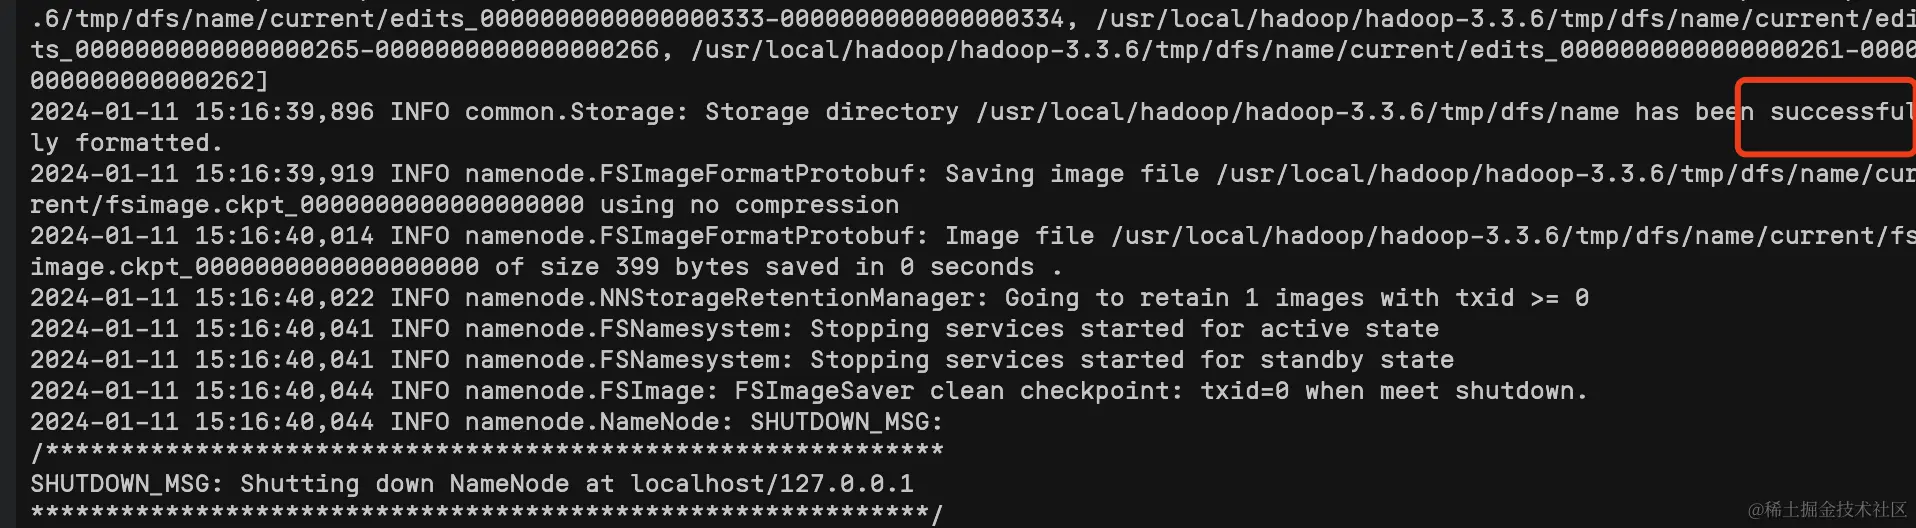Click the "using no compression" text
The image size is (1916, 528).
[x=749, y=205]
